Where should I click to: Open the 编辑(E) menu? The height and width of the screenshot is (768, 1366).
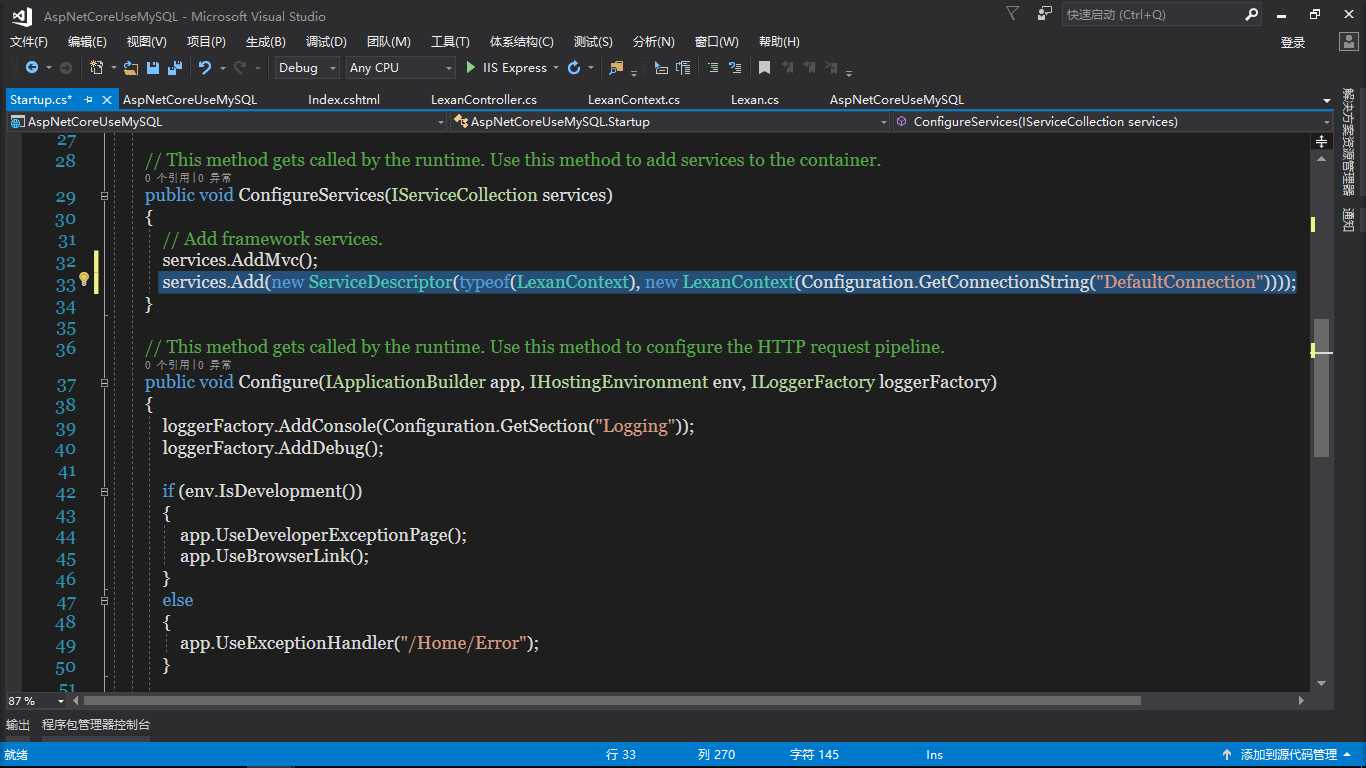point(87,42)
